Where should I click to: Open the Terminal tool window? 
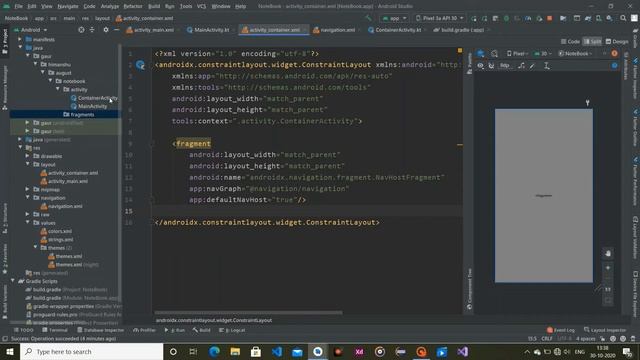click(x=55, y=330)
